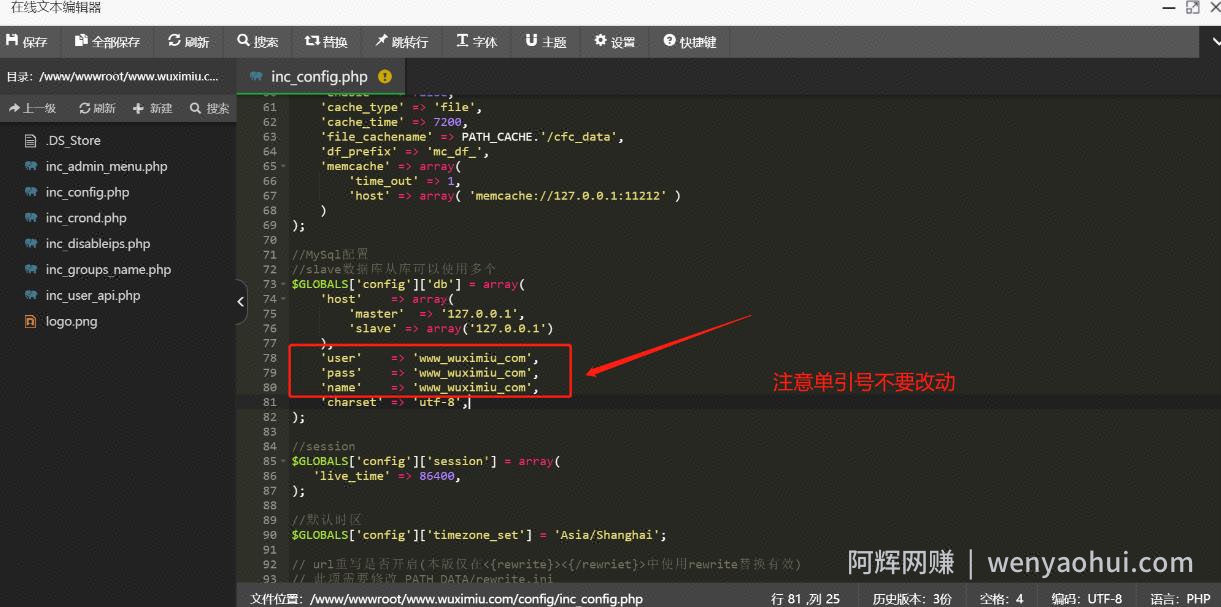Image resolution: width=1221 pixels, height=607 pixels.
Task: Open the 搜索 search tool in toolbar
Action: (x=258, y=42)
